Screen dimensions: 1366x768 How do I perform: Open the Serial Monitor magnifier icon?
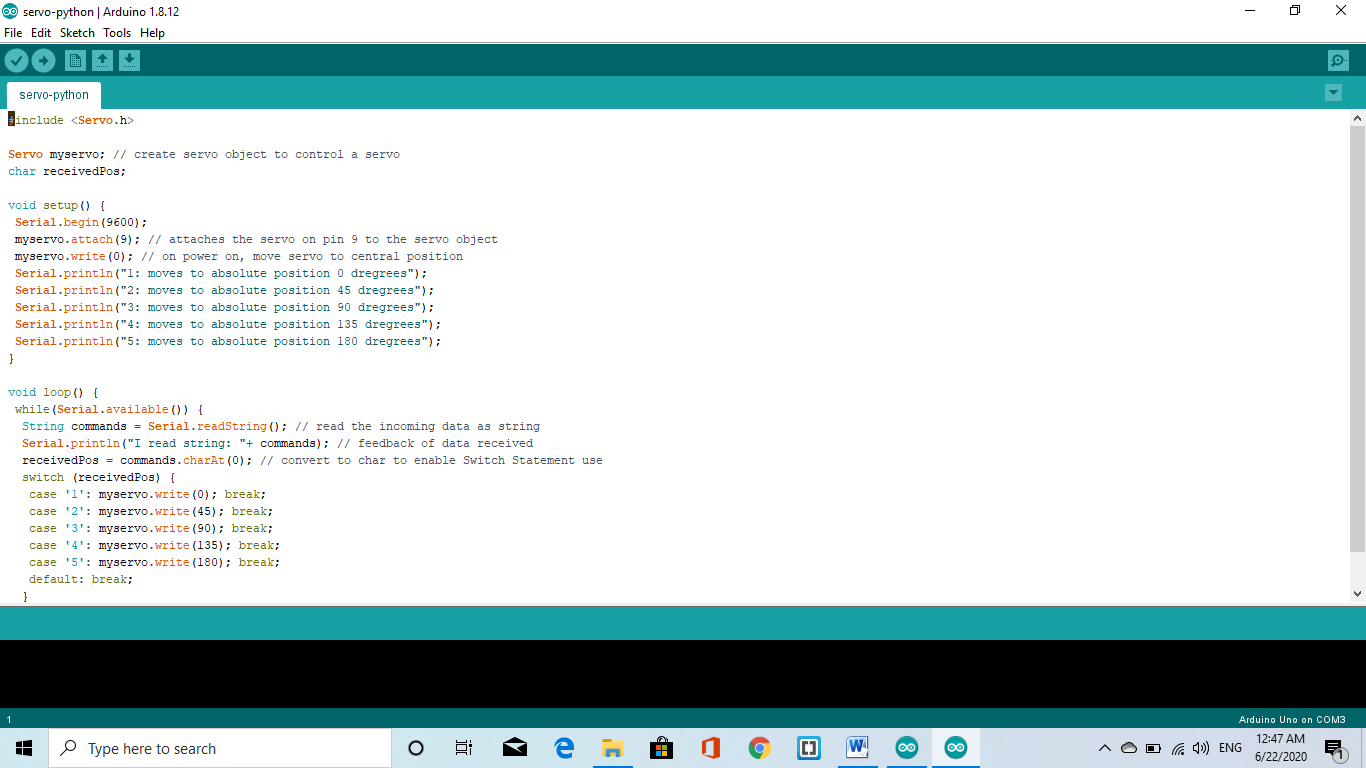pyautogui.click(x=1338, y=61)
